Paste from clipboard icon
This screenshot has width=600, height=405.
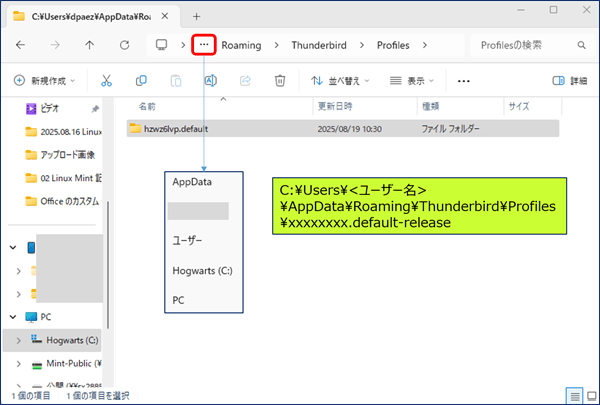click(176, 81)
